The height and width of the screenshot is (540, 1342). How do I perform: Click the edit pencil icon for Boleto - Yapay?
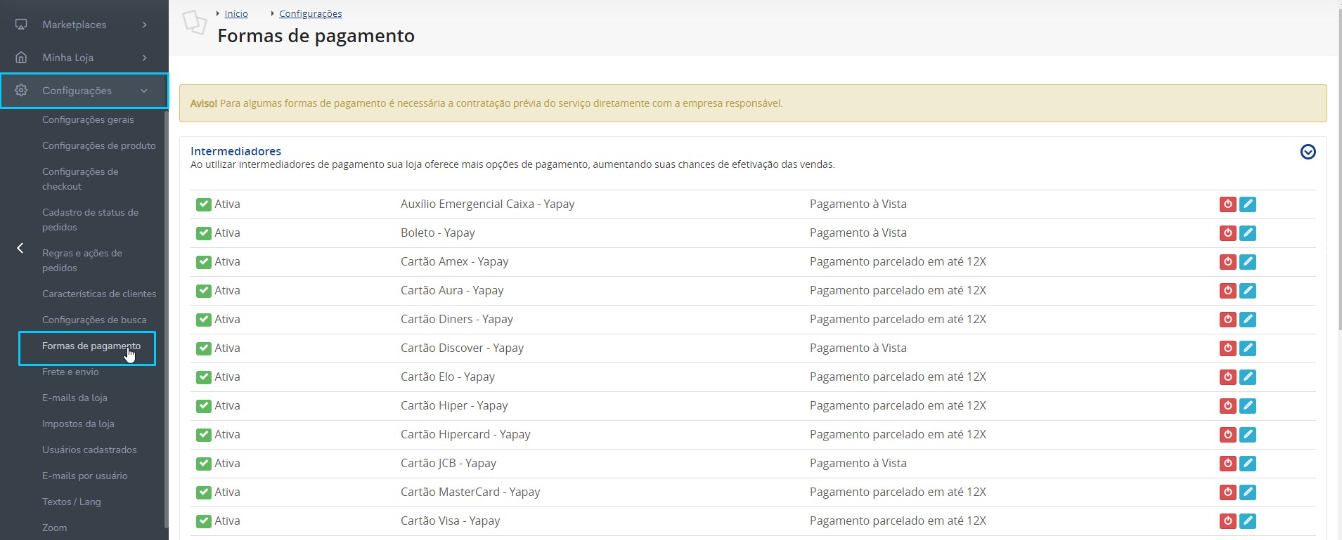[x=1247, y=233]
